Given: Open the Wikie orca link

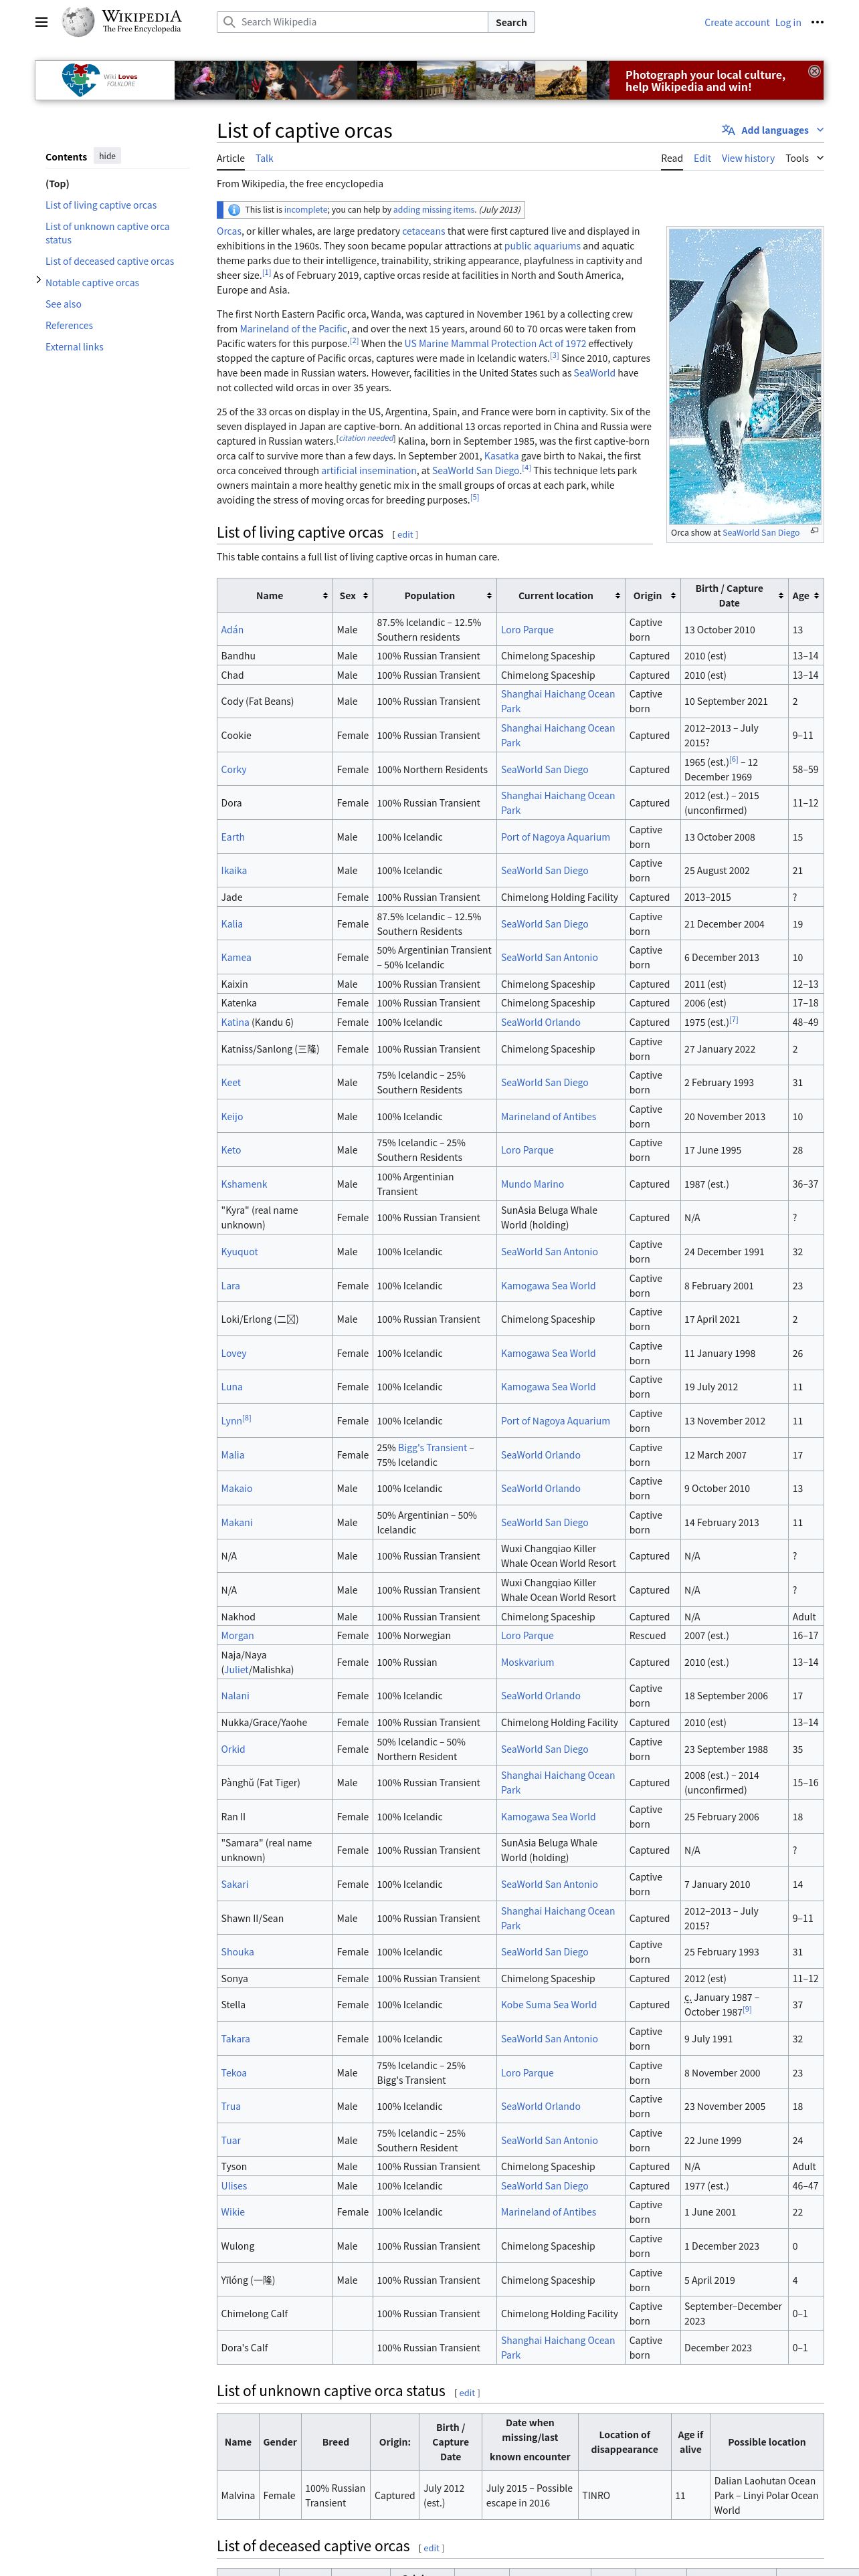Looking at the screenshot, I should coord(233,2212).
